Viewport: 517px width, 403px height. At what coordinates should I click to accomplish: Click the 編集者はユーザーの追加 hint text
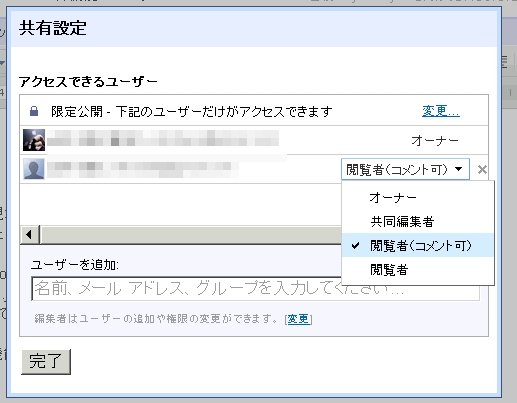click(156, 319)
